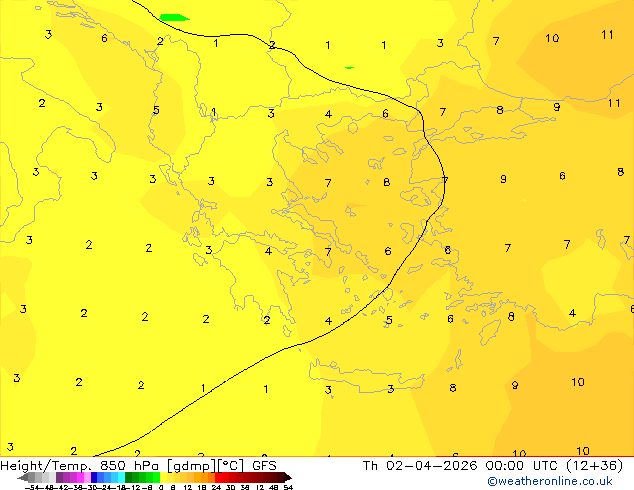Click the 54 label at the scale's end
The image size is (634, 490).
click(x=287, y=487)
